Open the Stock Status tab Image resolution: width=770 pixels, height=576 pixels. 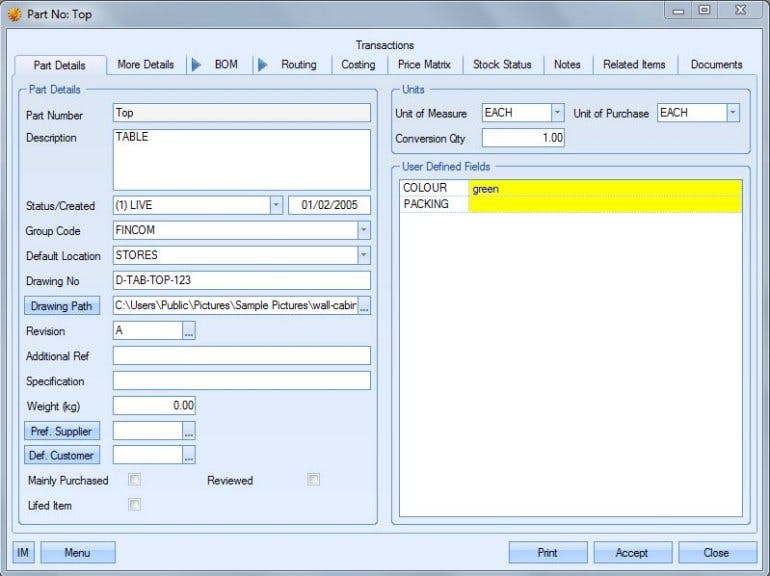[502, 65]
